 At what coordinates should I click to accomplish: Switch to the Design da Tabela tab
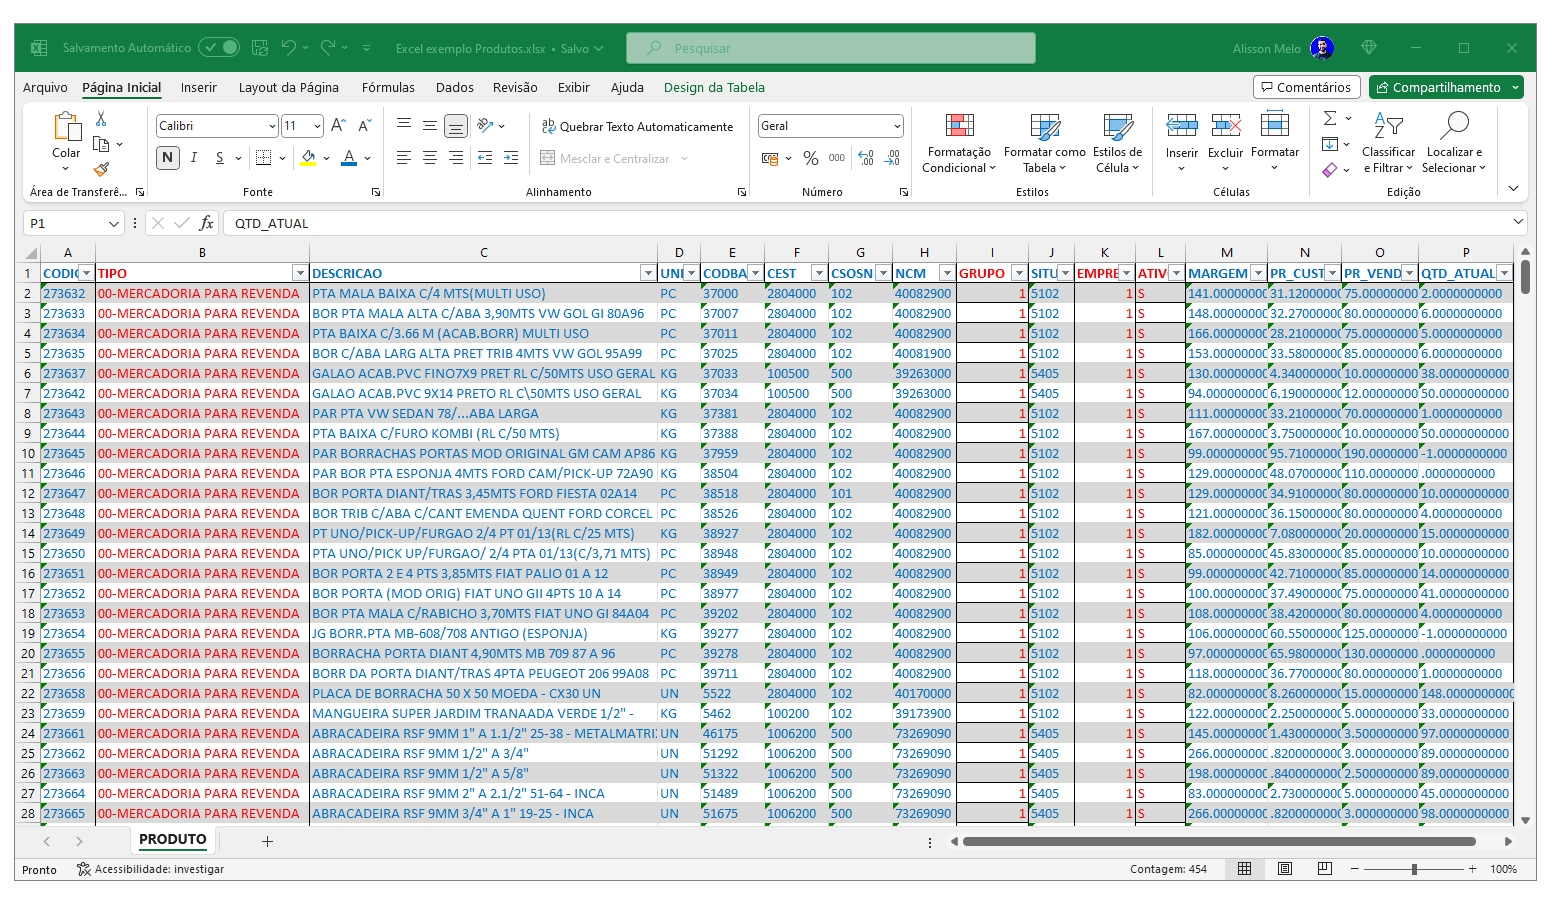(714, 88)
